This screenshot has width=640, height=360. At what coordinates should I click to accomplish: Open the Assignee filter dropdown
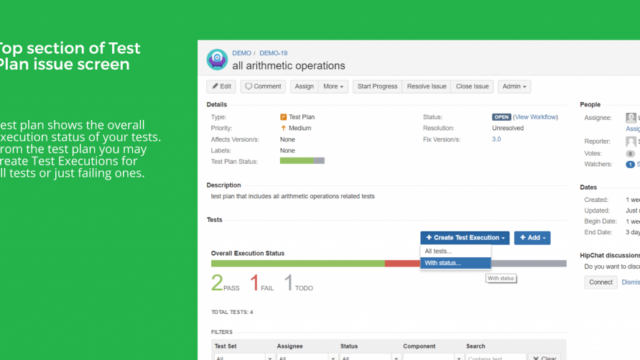point(307,358)
